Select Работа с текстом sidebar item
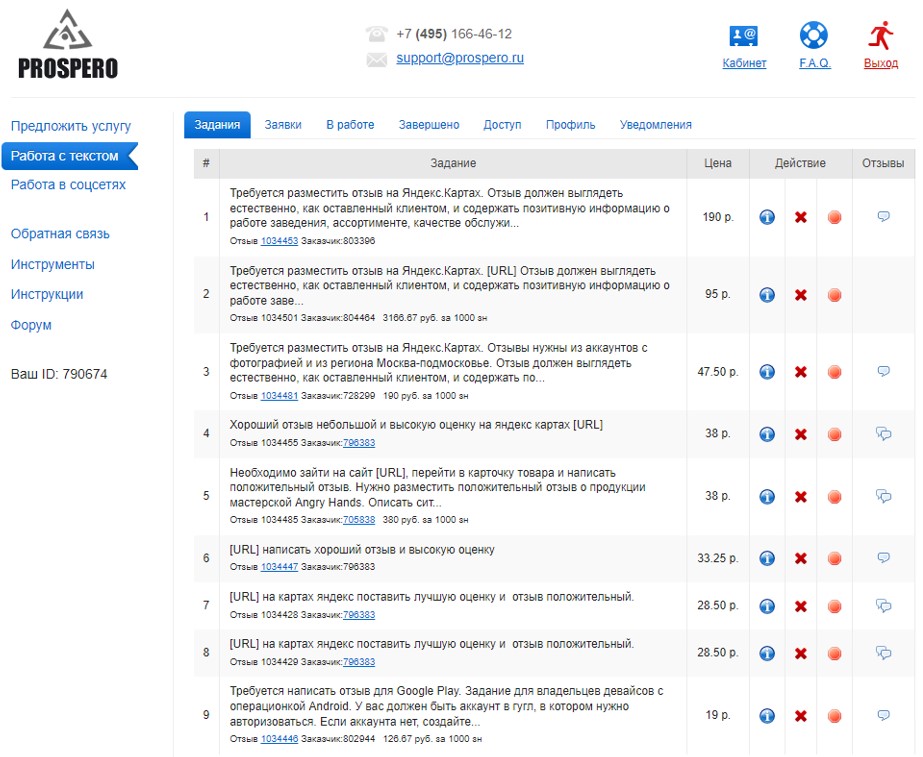The height and width of the screenshot is (757, 923). click(x=69, y=156)
